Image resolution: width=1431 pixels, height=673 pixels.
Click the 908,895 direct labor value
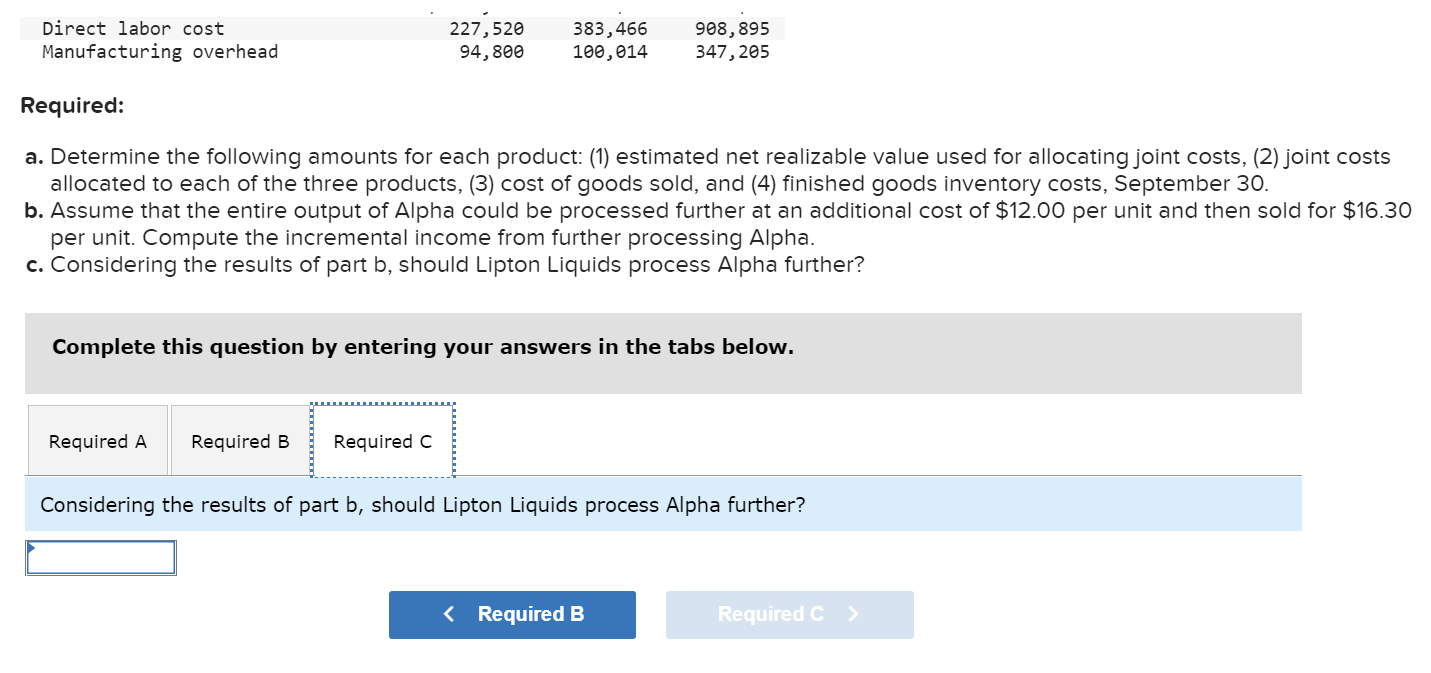[732, 29]
